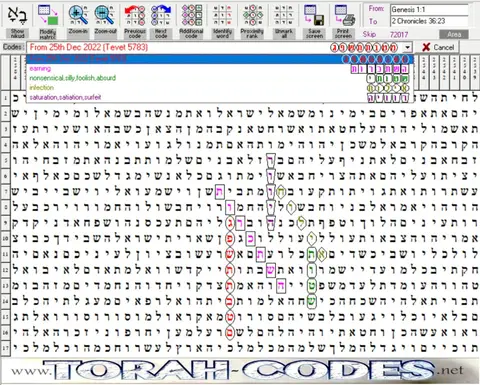Viewport: 480px width, 385px height.
Task: Click matrix row header number 9
Action: coord(5,223)
